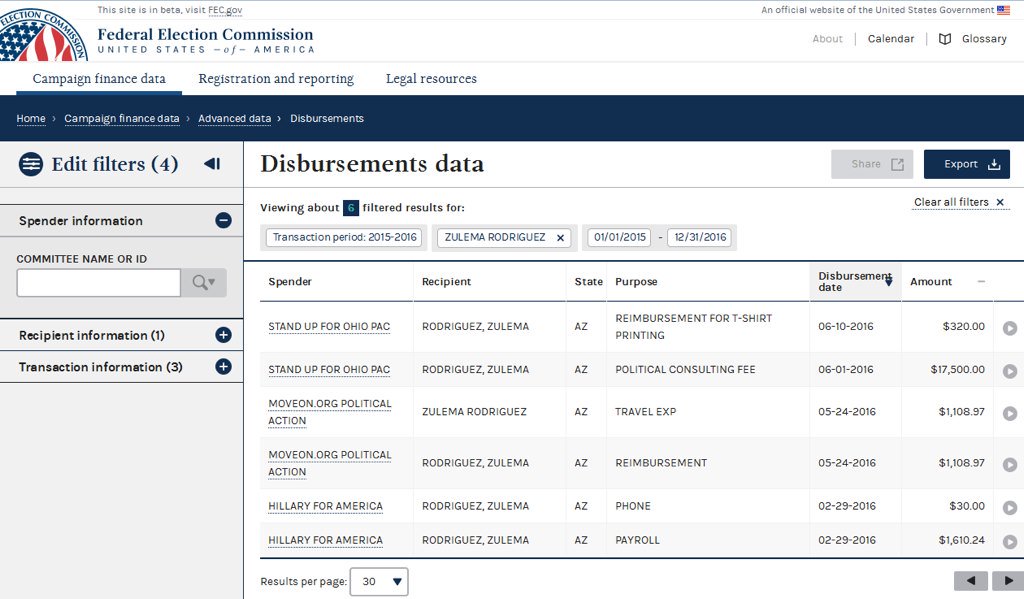This screenshot has width=1024, height=599.
Task: Open details arrow for $320.00 row
Action: pyautogui.click(x=1010, y=328)
